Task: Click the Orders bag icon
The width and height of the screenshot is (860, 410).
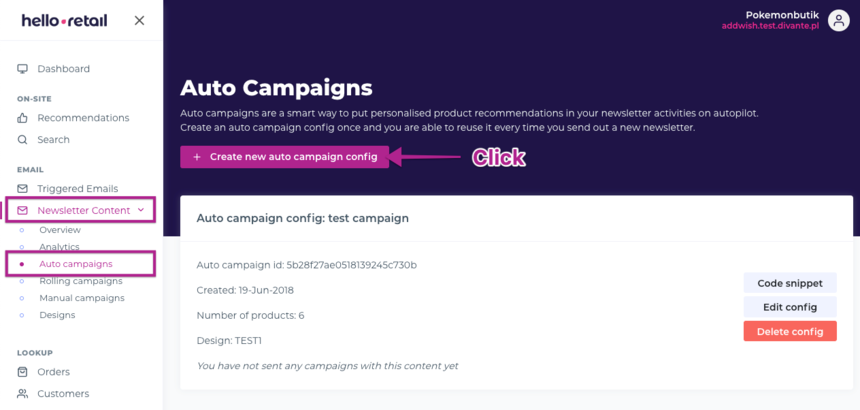Action: pyautogui.click(x=23, y=372)
